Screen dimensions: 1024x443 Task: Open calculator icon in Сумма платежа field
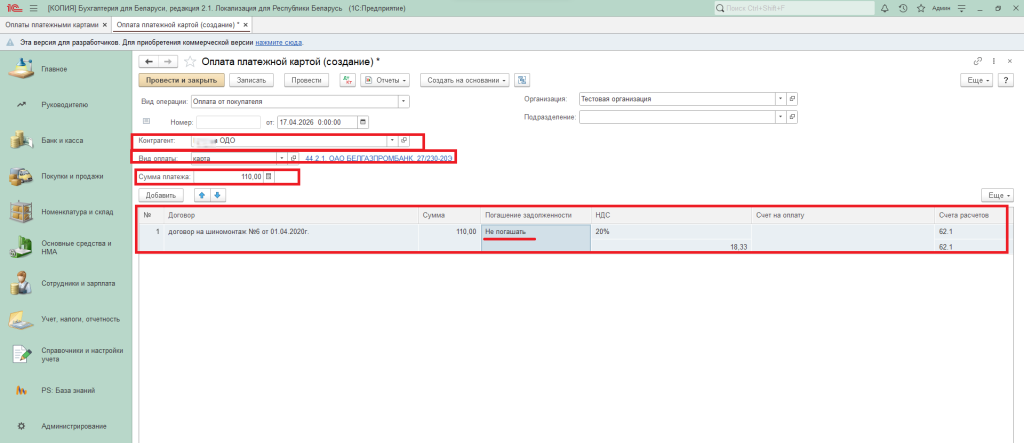click(268, 177)
